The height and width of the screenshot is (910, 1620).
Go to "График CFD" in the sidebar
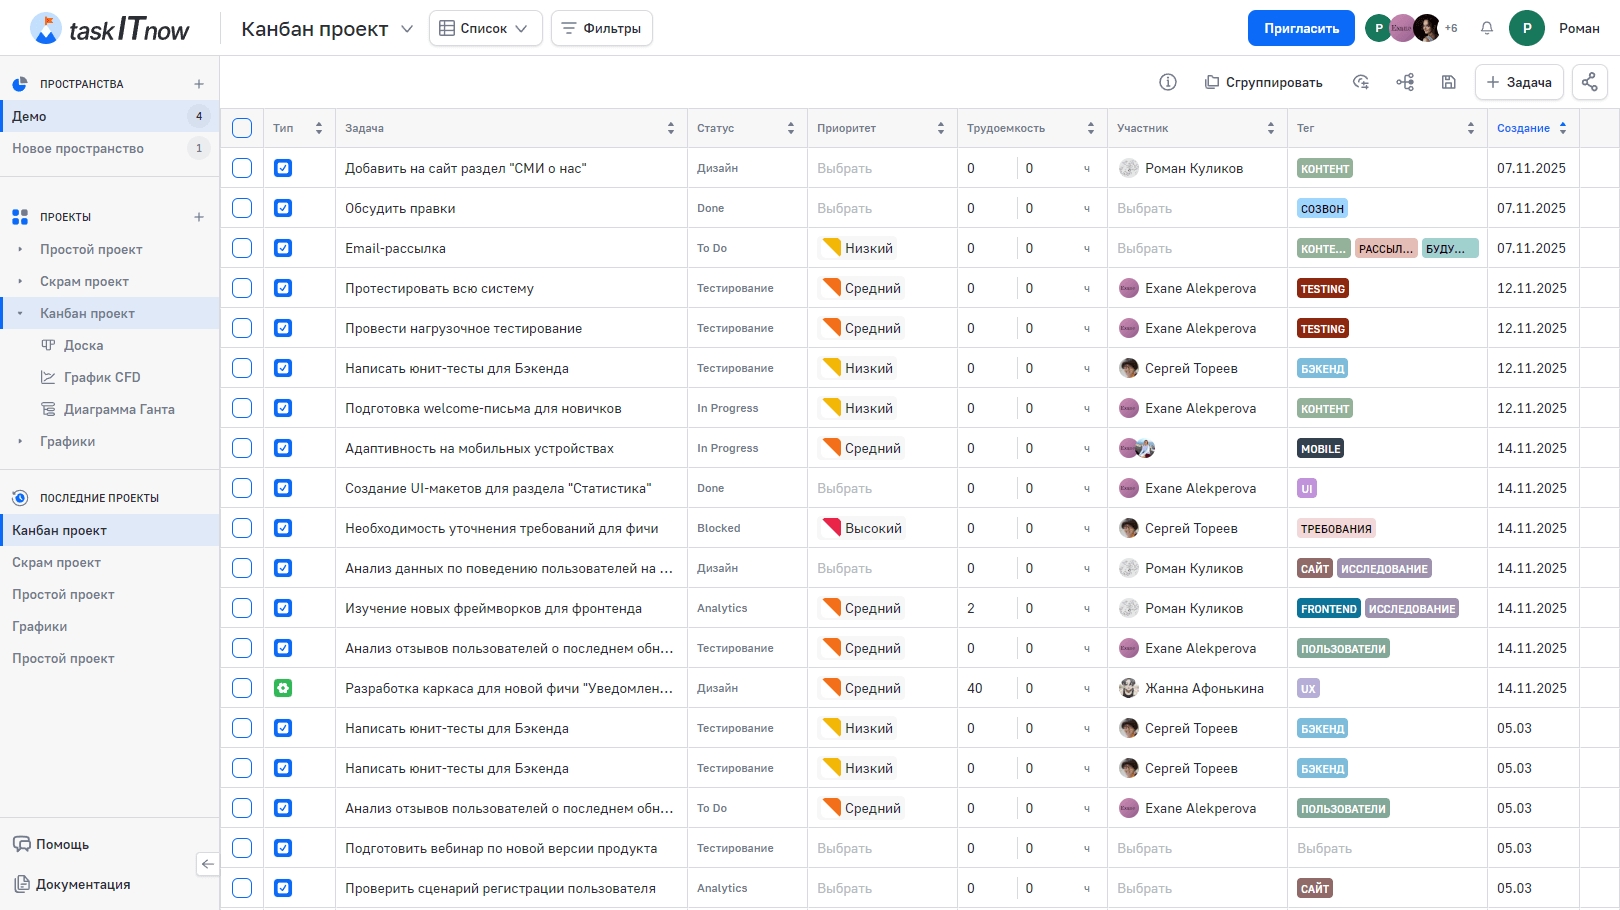(101, 377)
